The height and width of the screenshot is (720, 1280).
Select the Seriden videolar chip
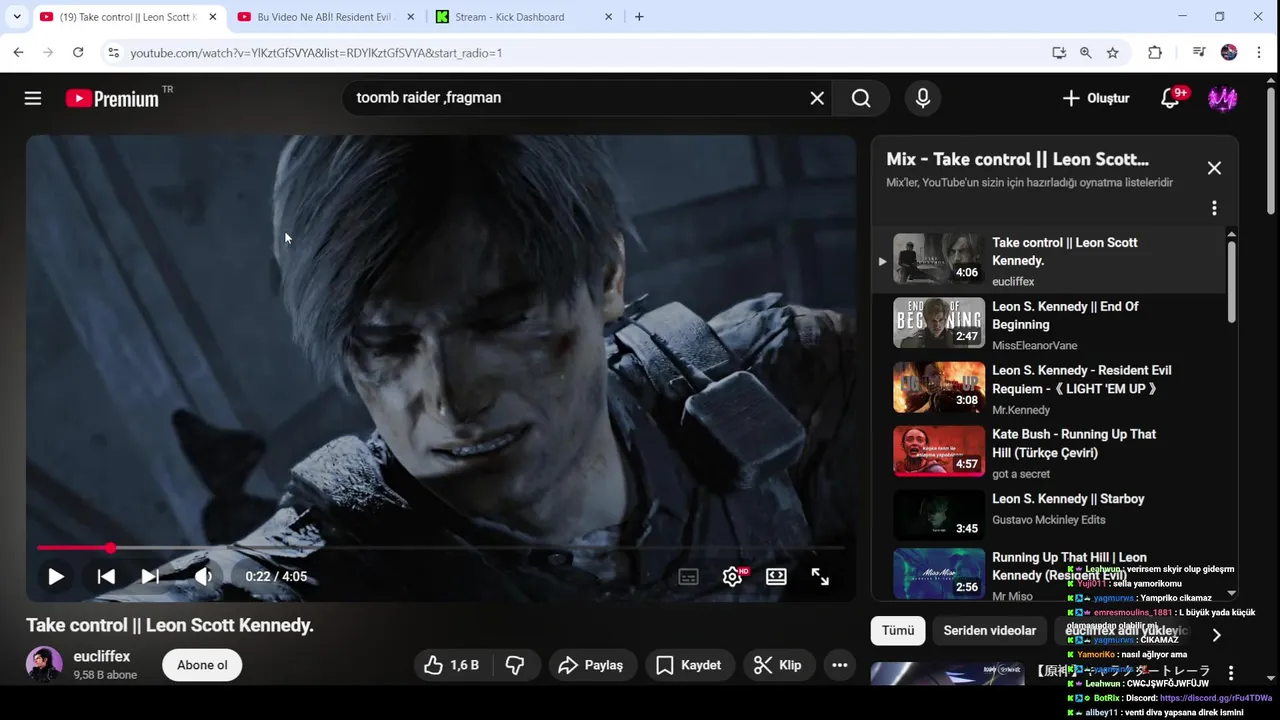989,631
